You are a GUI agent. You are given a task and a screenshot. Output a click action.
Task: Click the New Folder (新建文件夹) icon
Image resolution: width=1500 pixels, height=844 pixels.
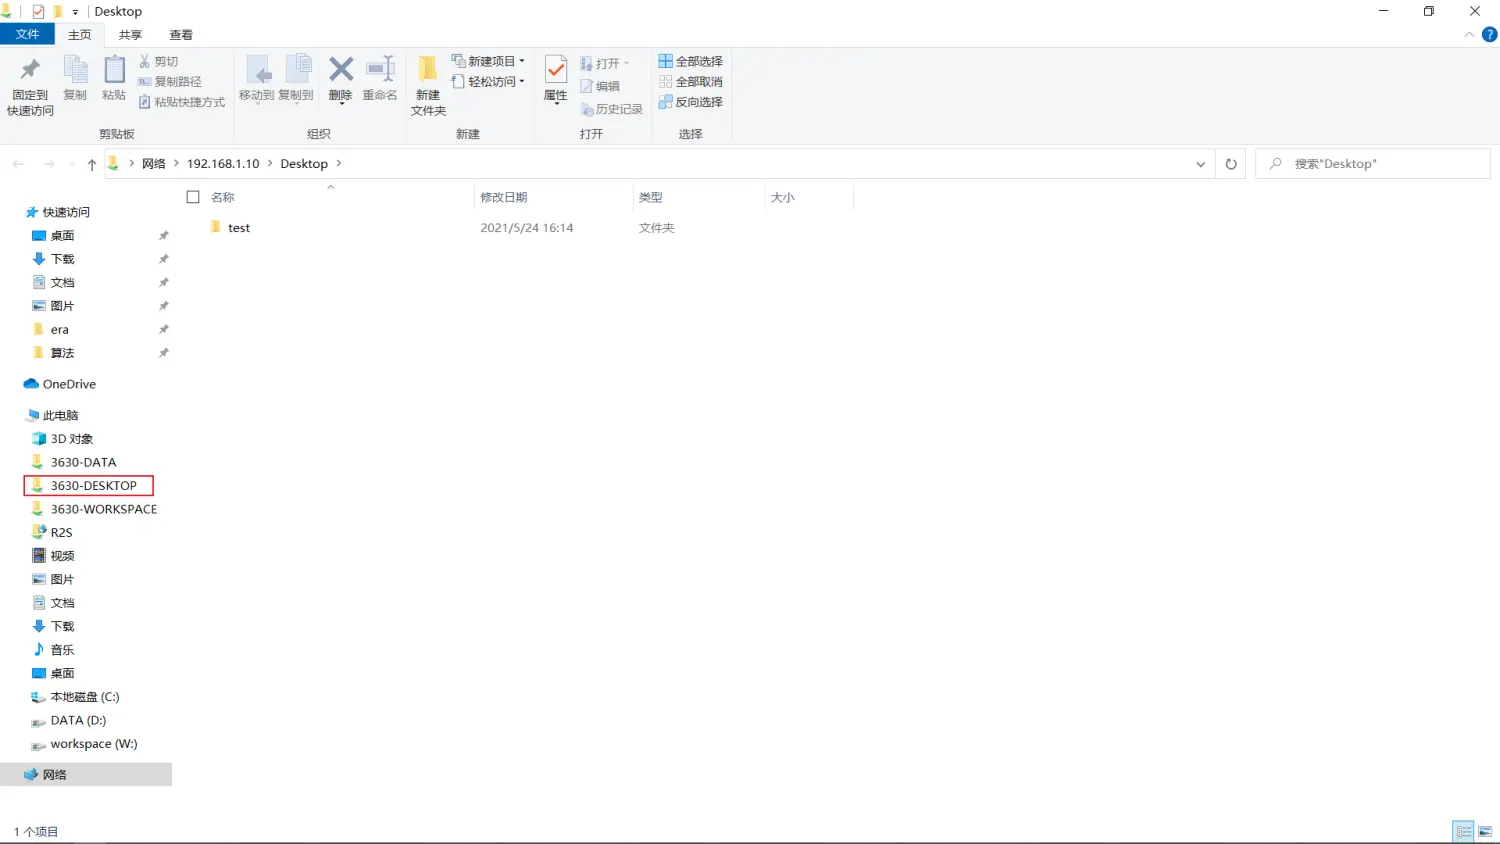(428, 86)
